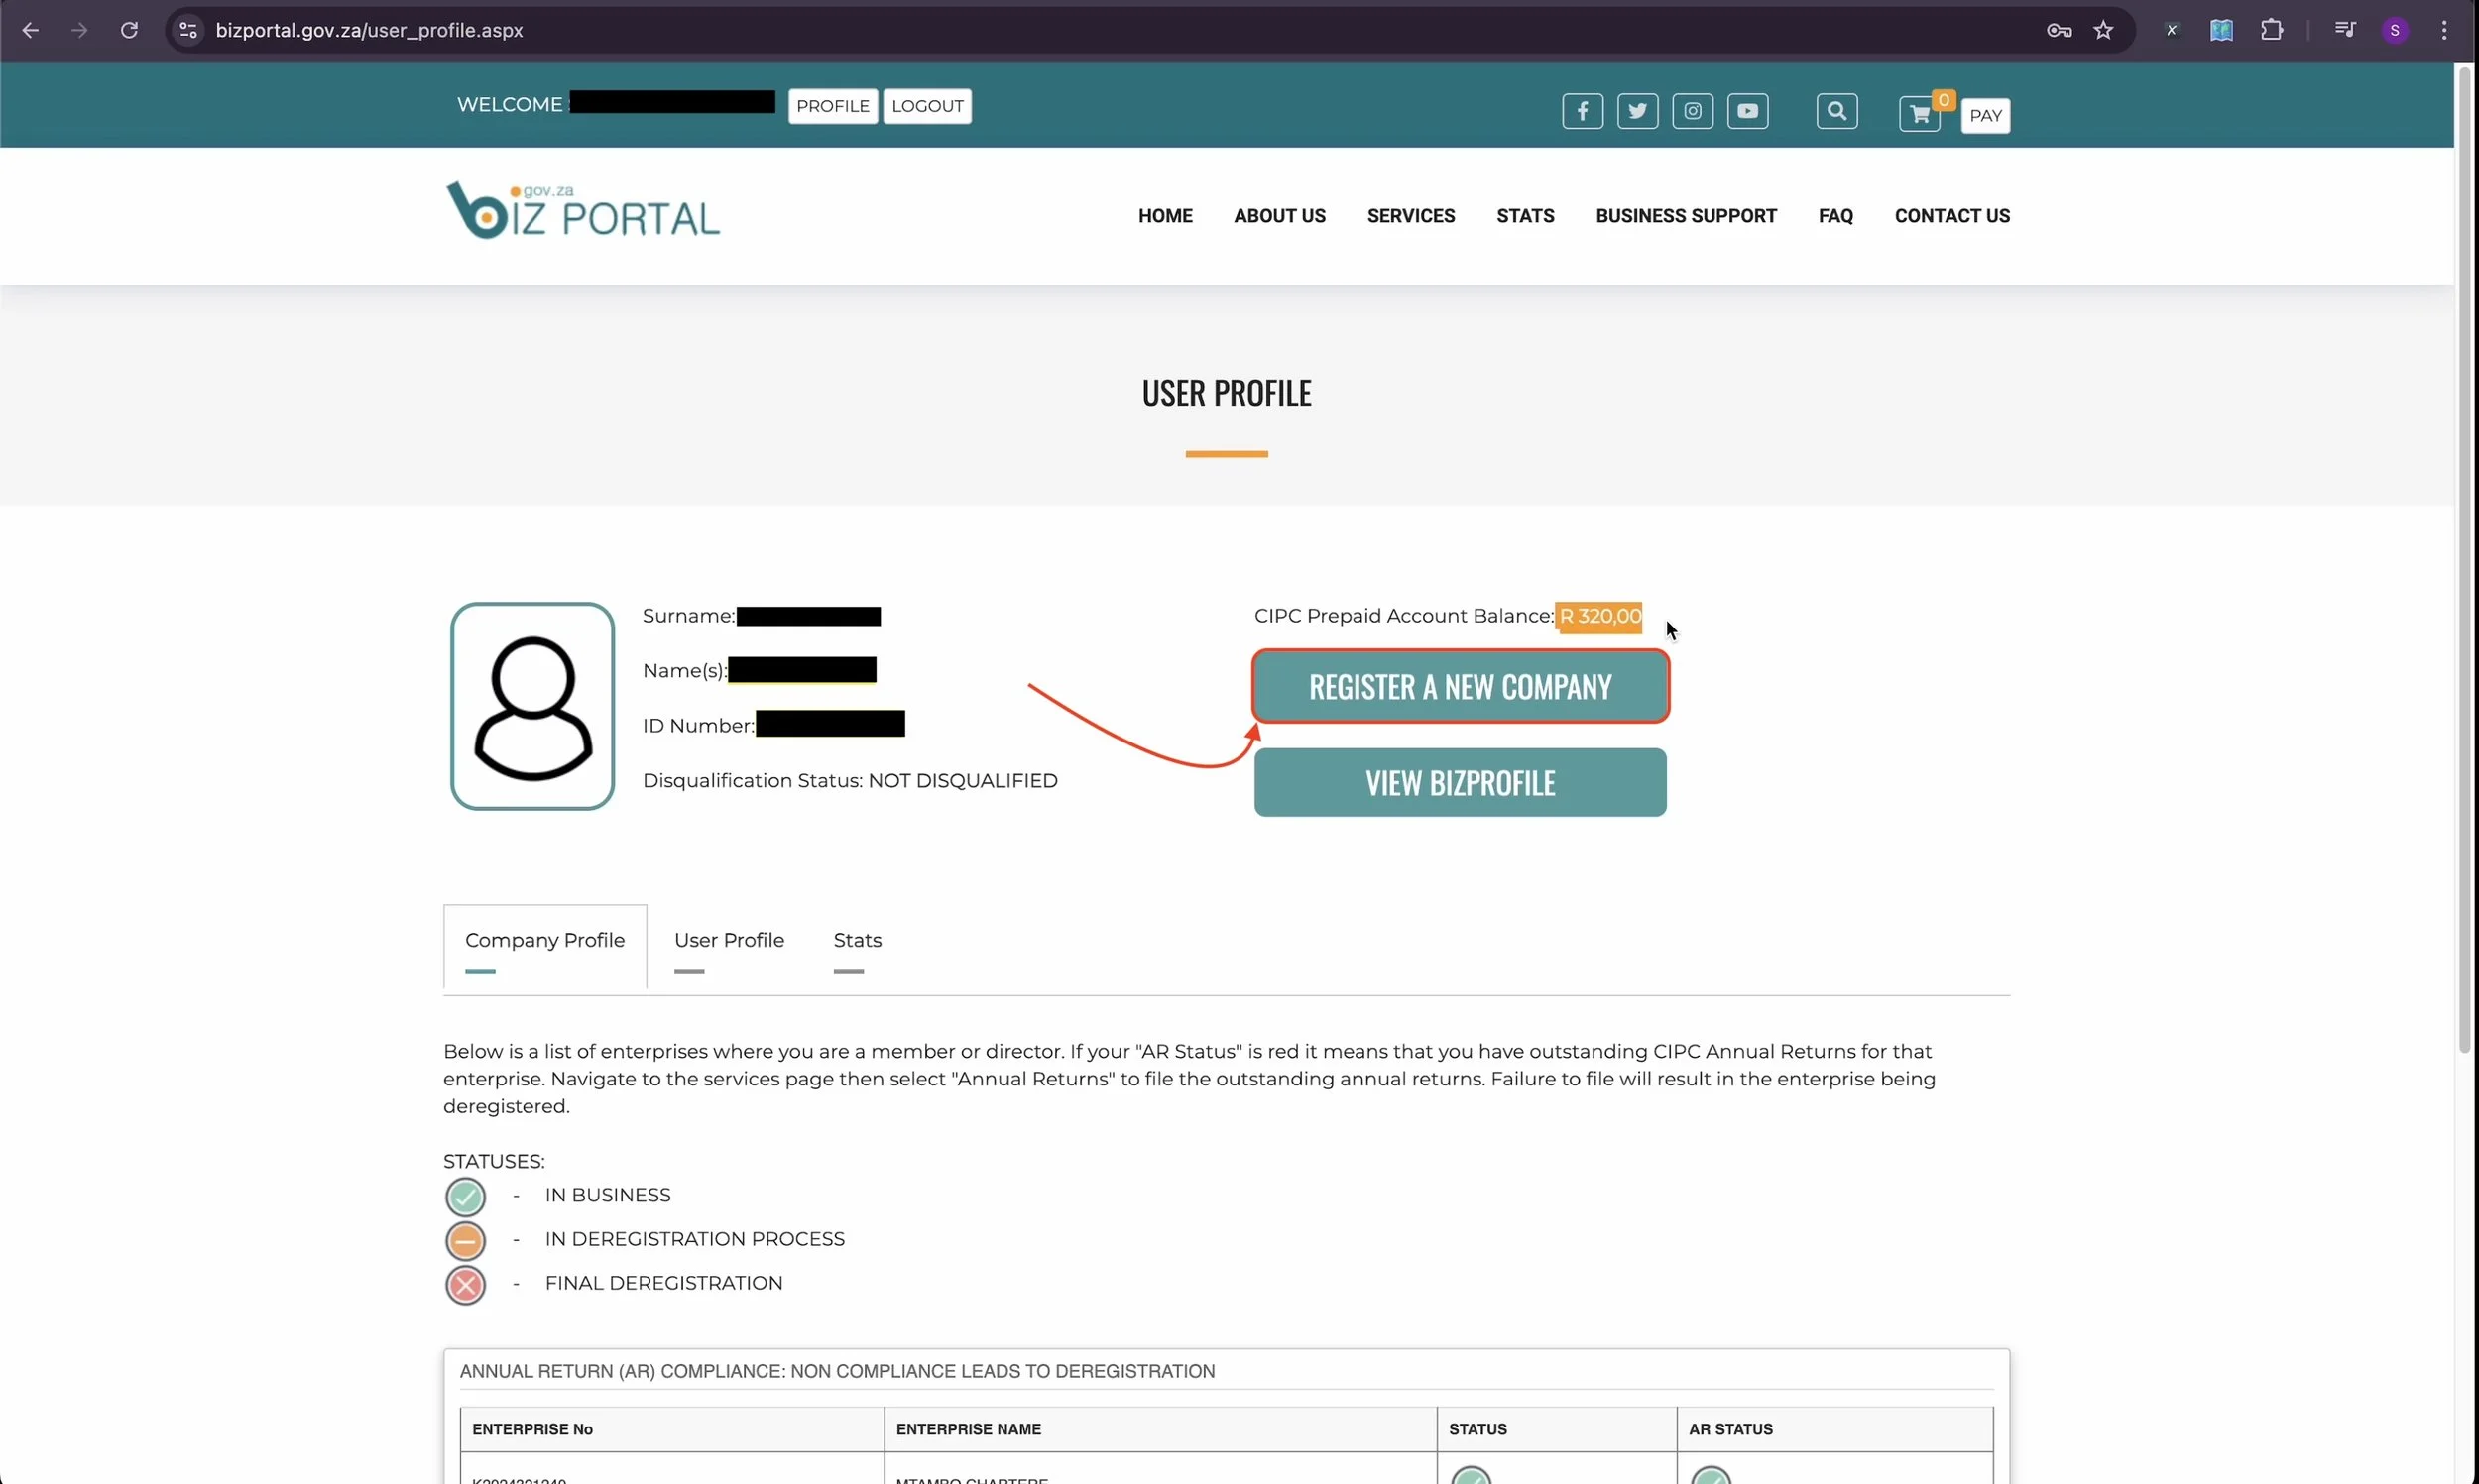
Task: Switch to the User Profile tab
Action: click(x=729, y=940)
